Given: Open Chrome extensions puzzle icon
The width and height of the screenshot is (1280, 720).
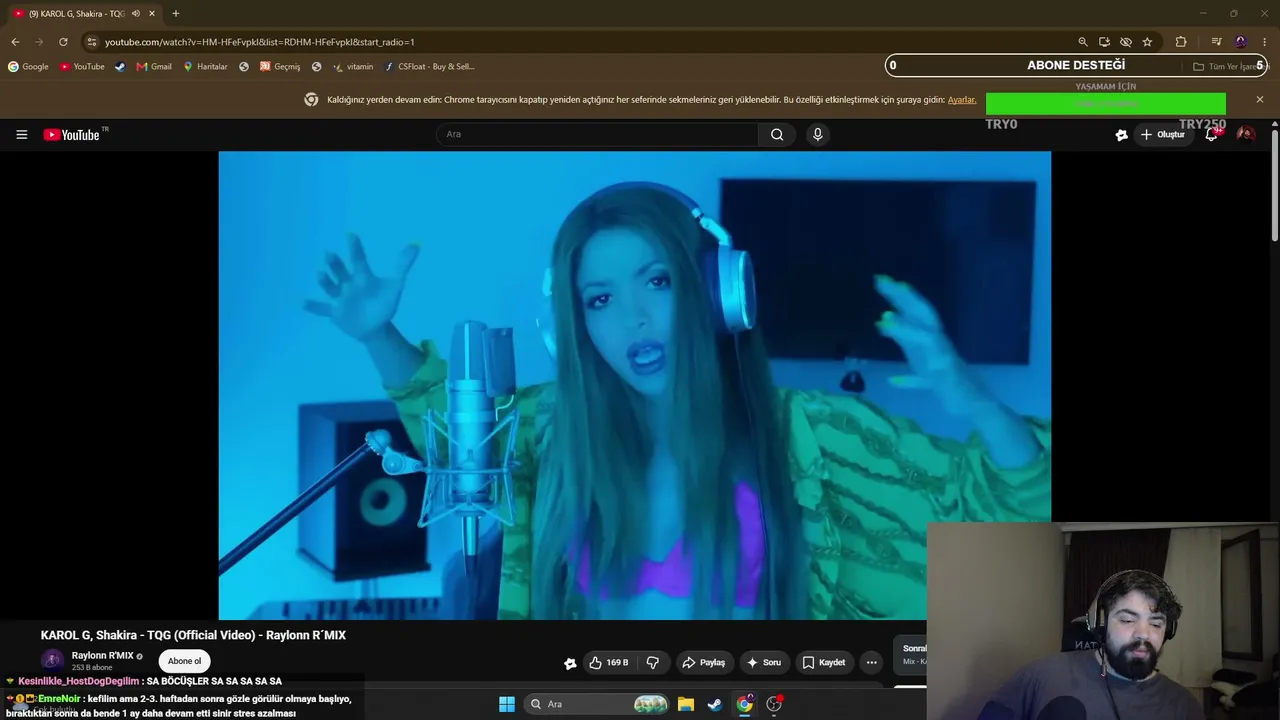Looking at the screenshot, I should 1181,42.
